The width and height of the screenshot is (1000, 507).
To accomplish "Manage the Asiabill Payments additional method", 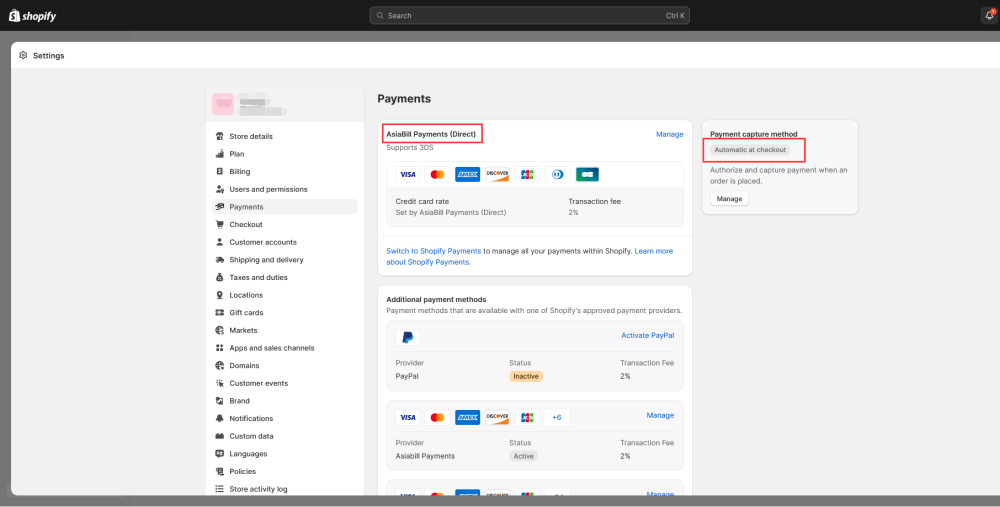I will (x=660, y=415).
